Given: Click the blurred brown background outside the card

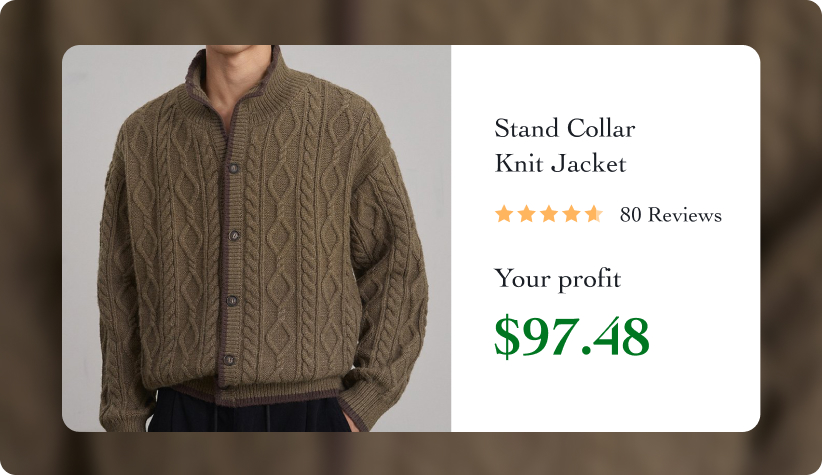Looking at the screenshot, I should coord(411,21).
